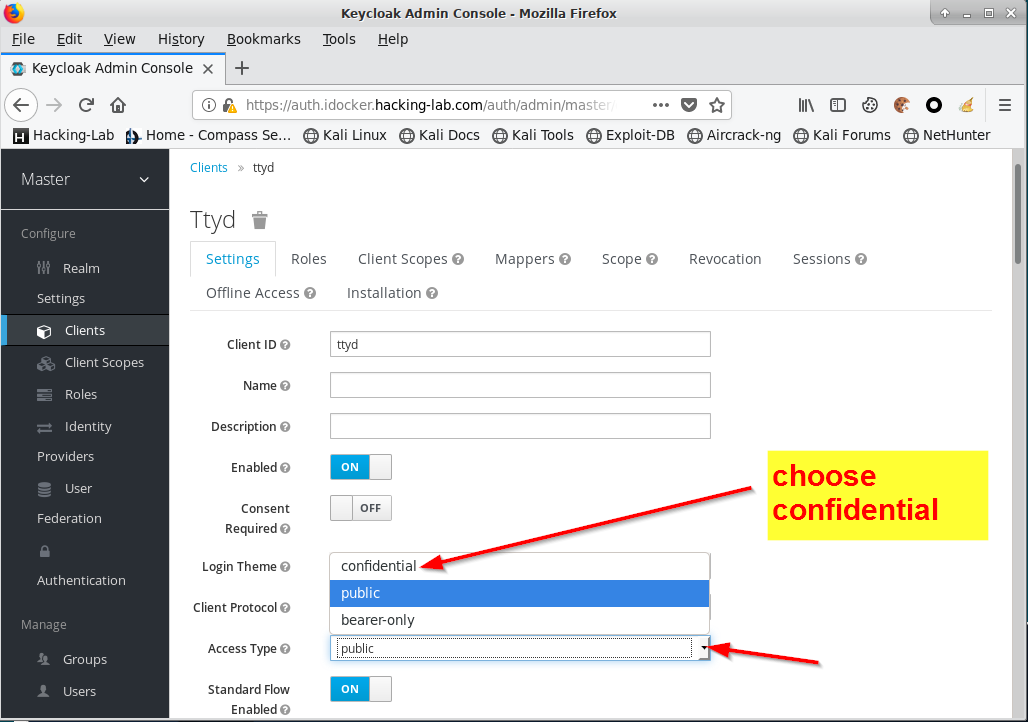1028x722 pixels.
Task: Delete the Ttyd client with trash icon
Action: (x=260, y=220)
